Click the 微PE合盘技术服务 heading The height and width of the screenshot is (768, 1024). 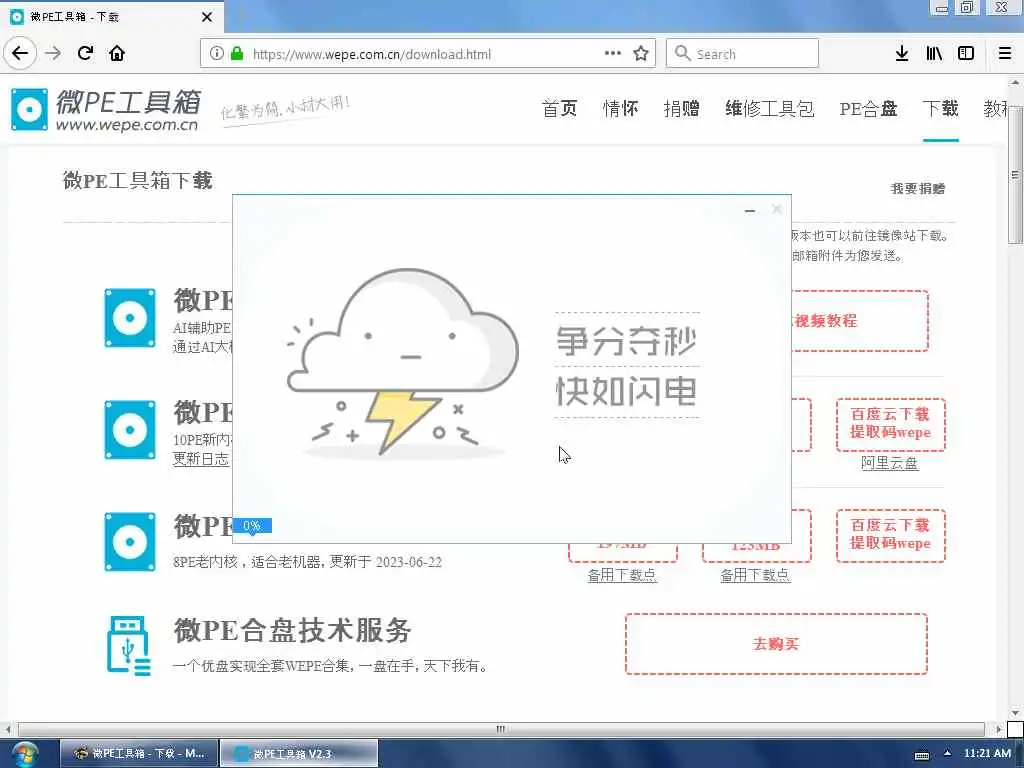(x=293, y=630)
